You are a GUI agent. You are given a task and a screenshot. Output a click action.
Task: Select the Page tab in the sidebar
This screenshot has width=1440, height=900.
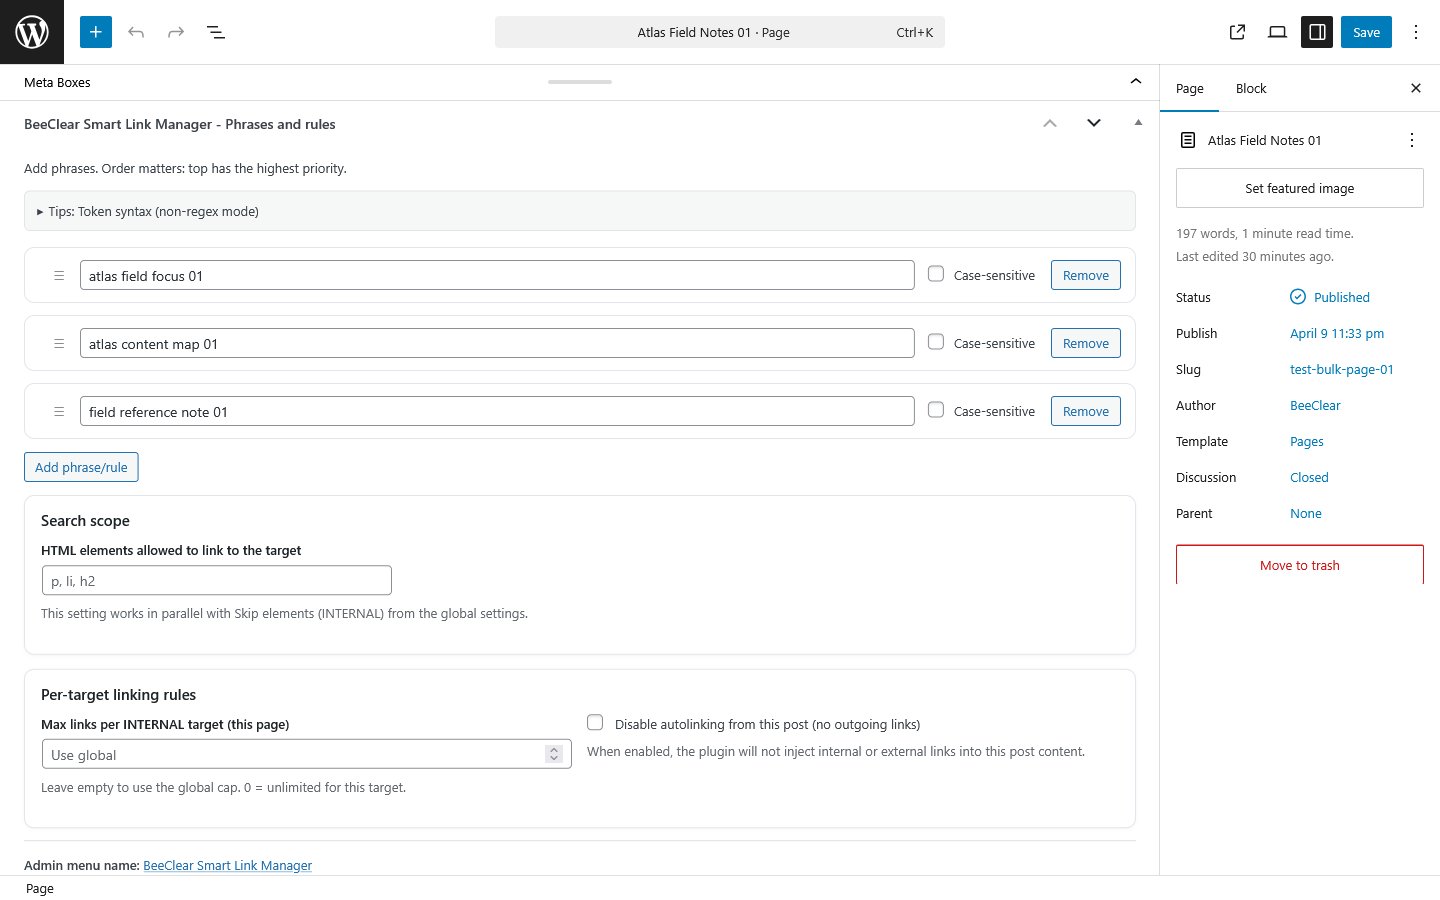coord(1190,88)
